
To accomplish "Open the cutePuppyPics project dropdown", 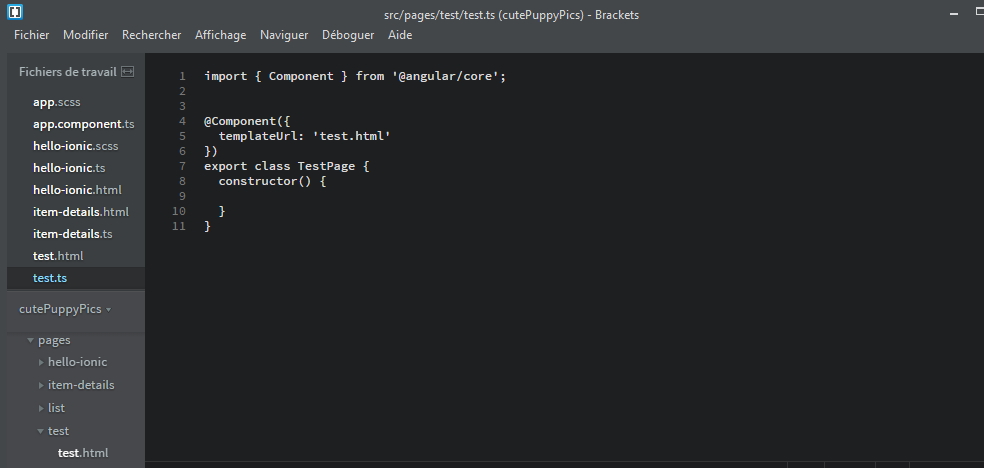I will 65,309.
